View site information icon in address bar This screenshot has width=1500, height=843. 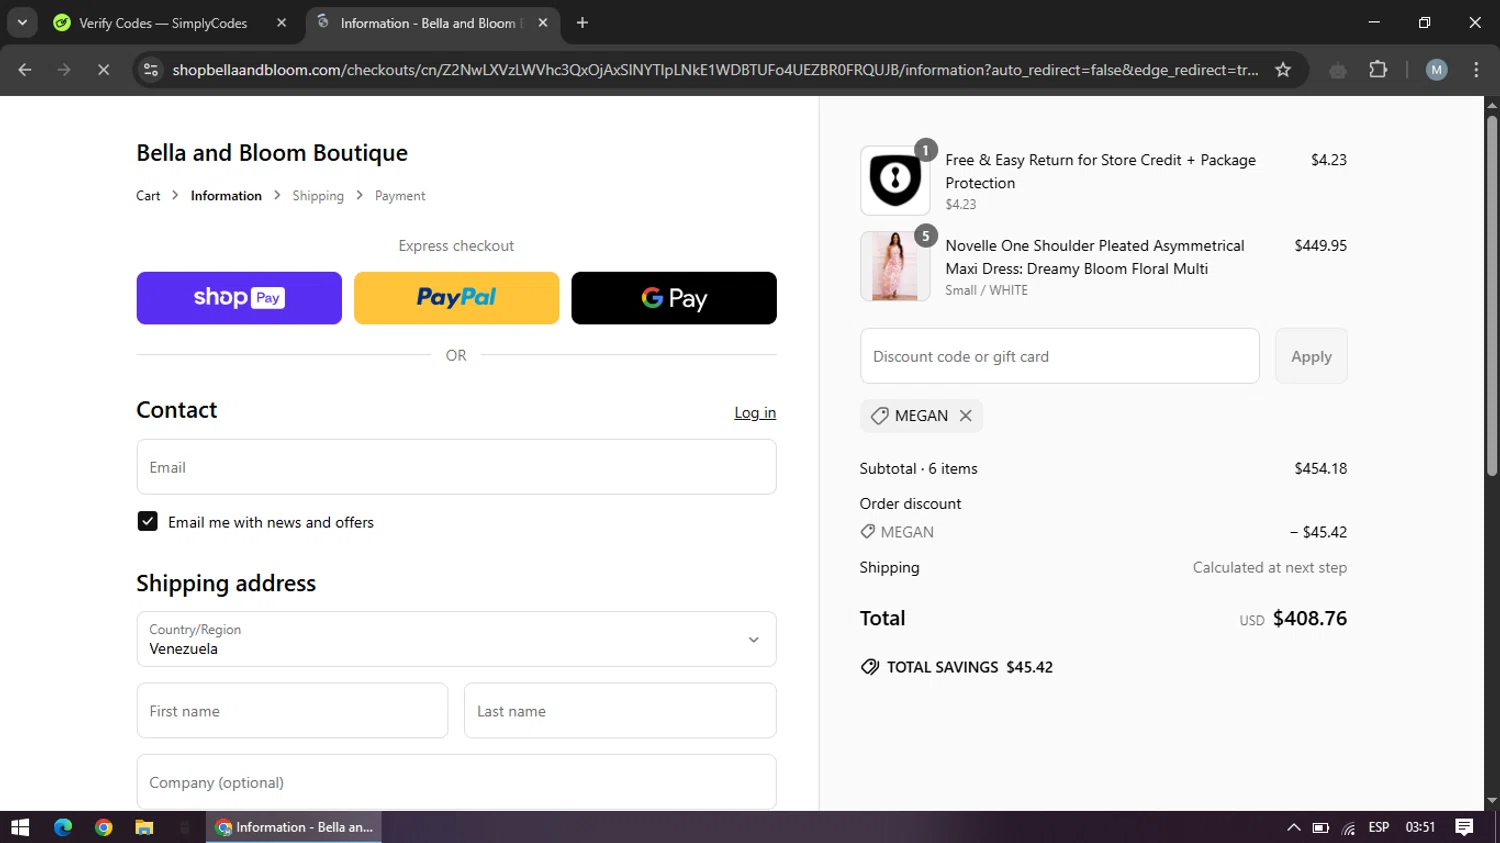pos(151,70)
